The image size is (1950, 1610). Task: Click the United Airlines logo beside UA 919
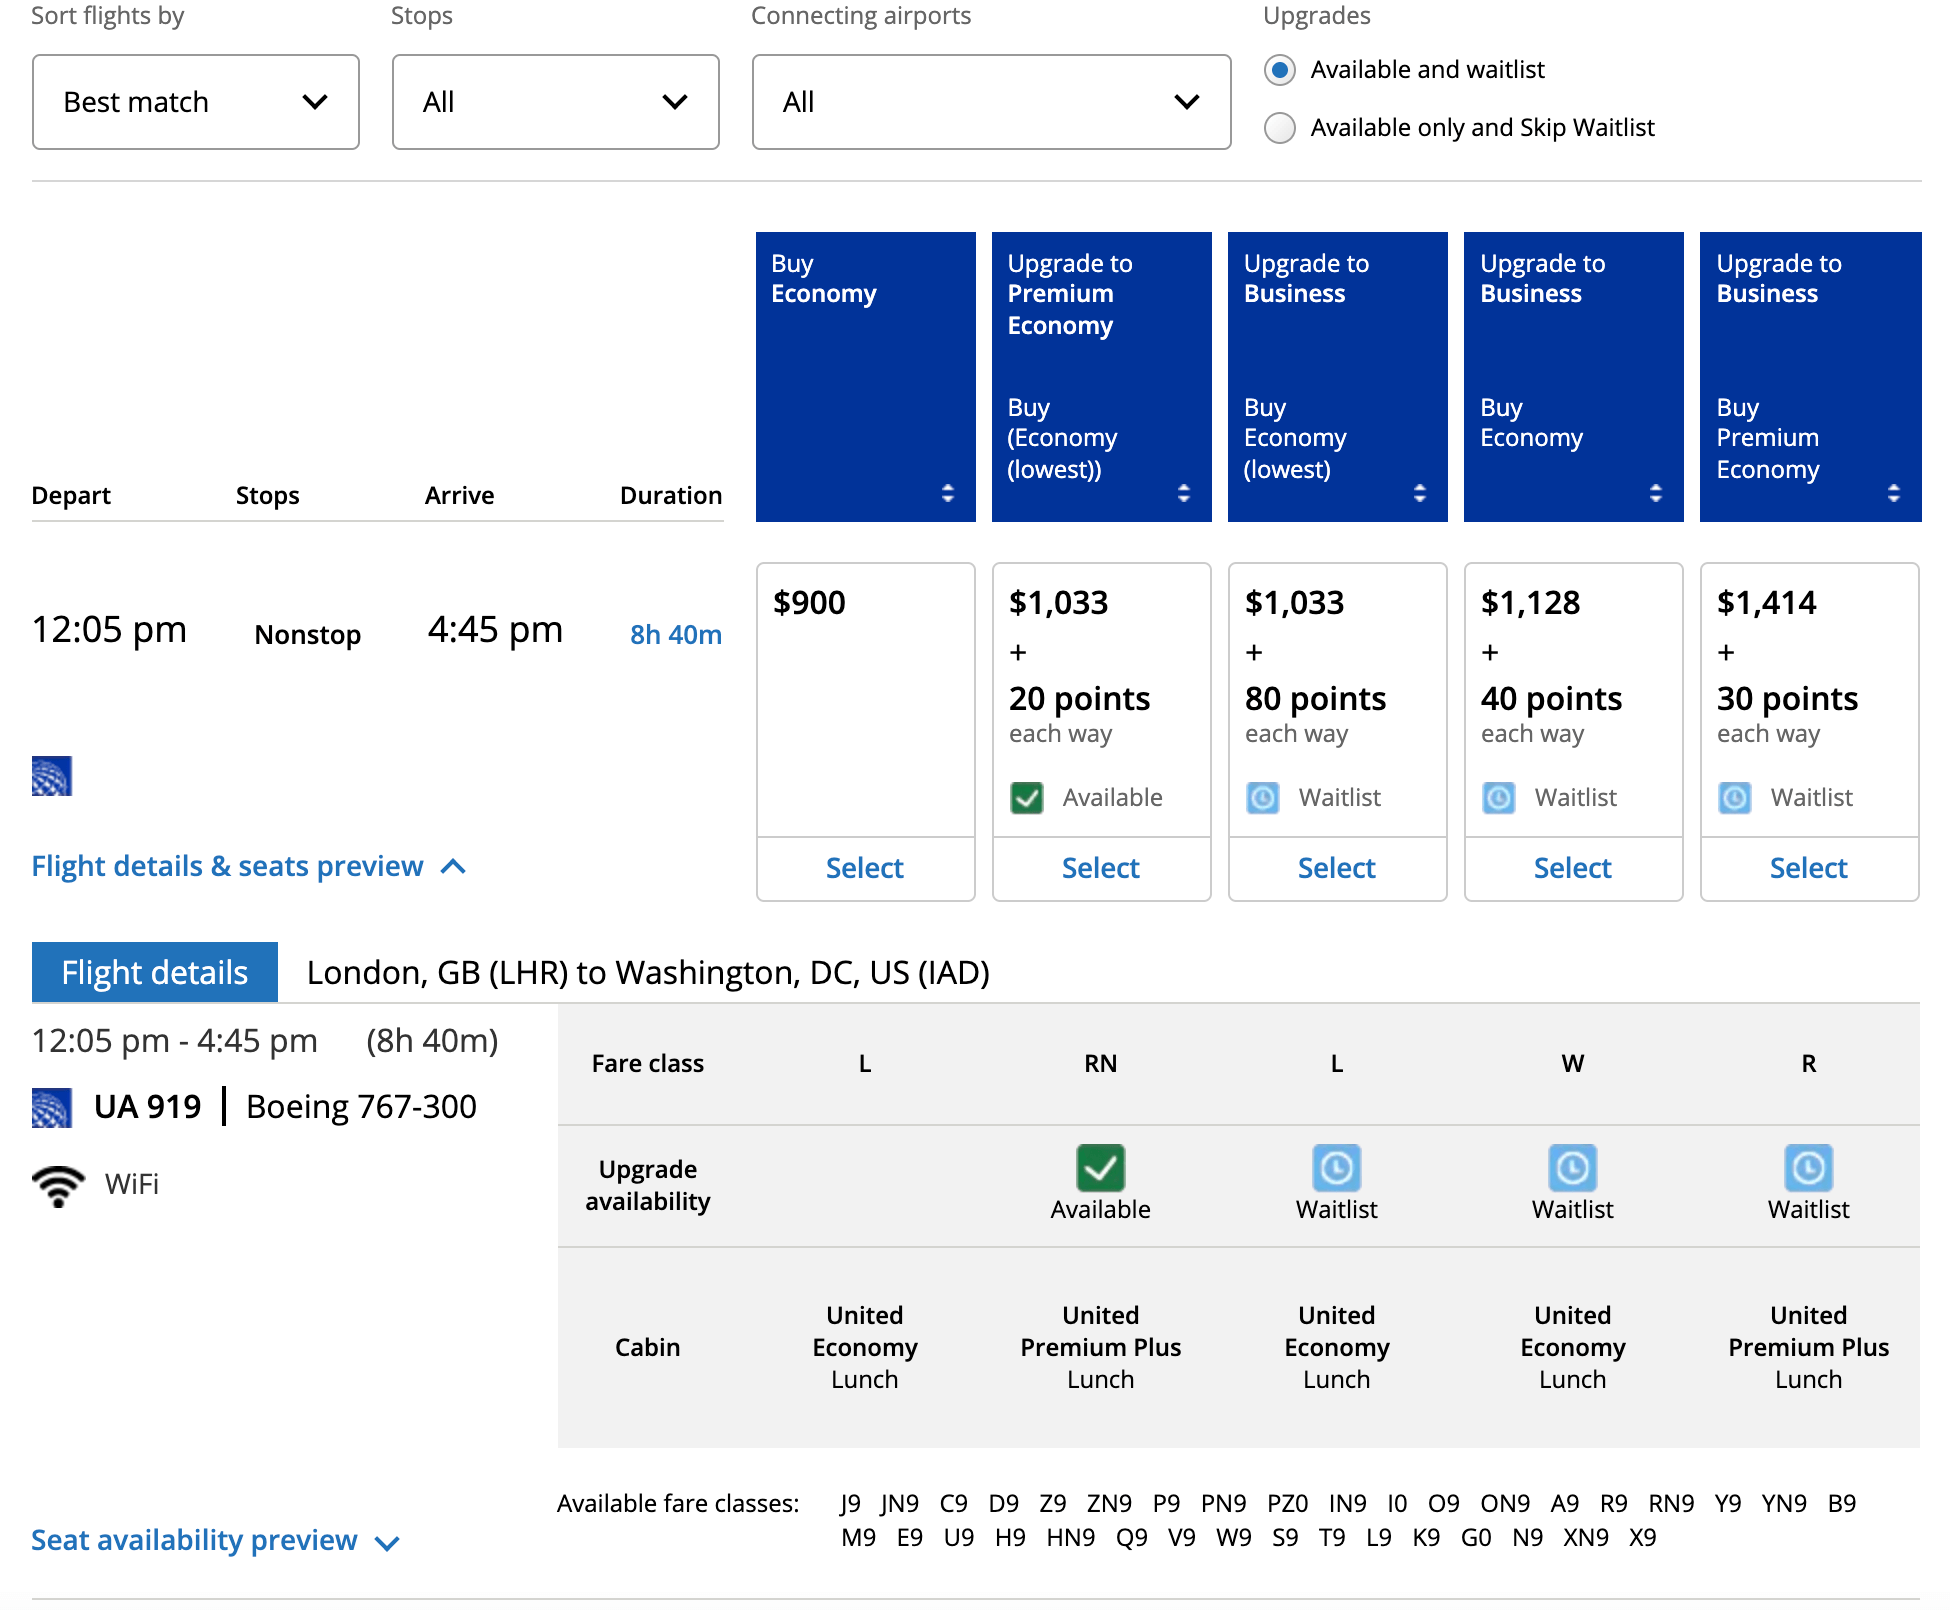52,1105
